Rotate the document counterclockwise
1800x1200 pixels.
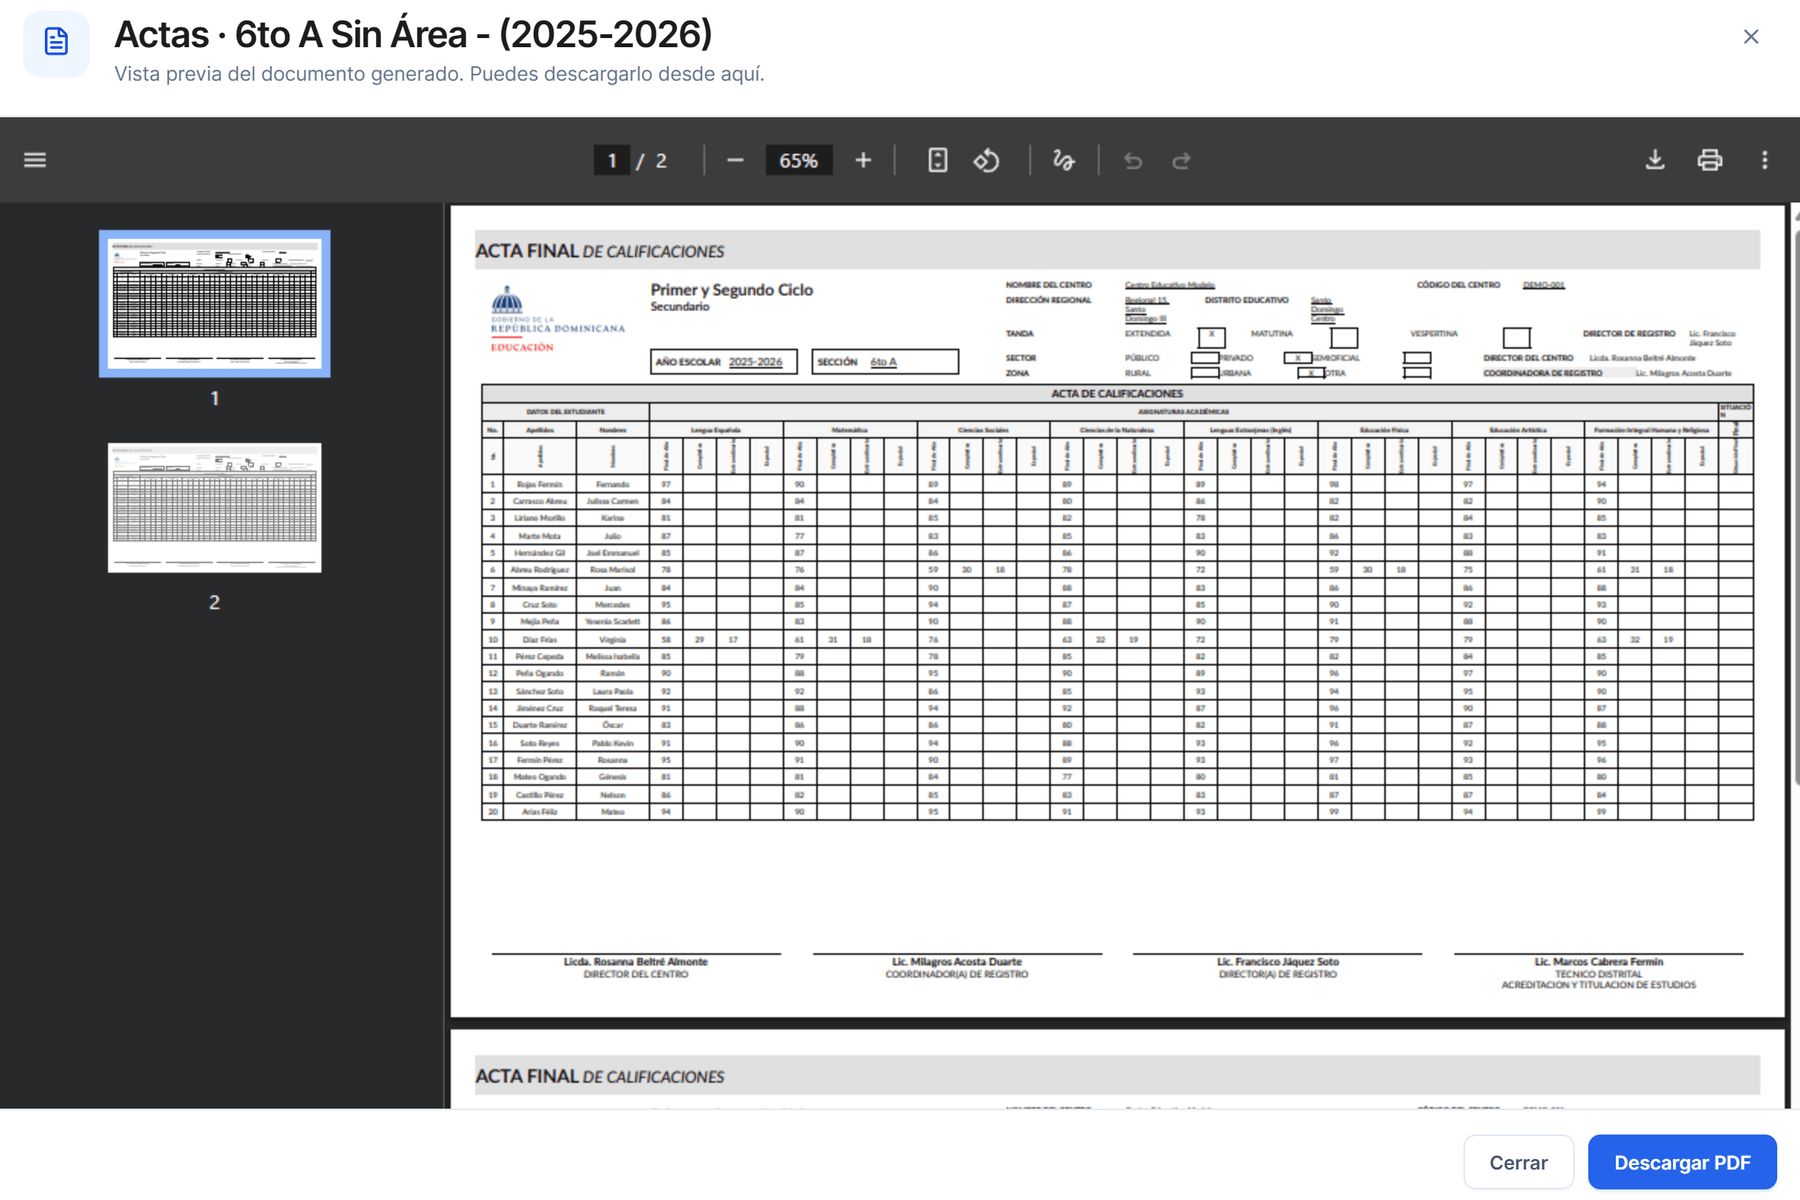click(x=987, y=160)
